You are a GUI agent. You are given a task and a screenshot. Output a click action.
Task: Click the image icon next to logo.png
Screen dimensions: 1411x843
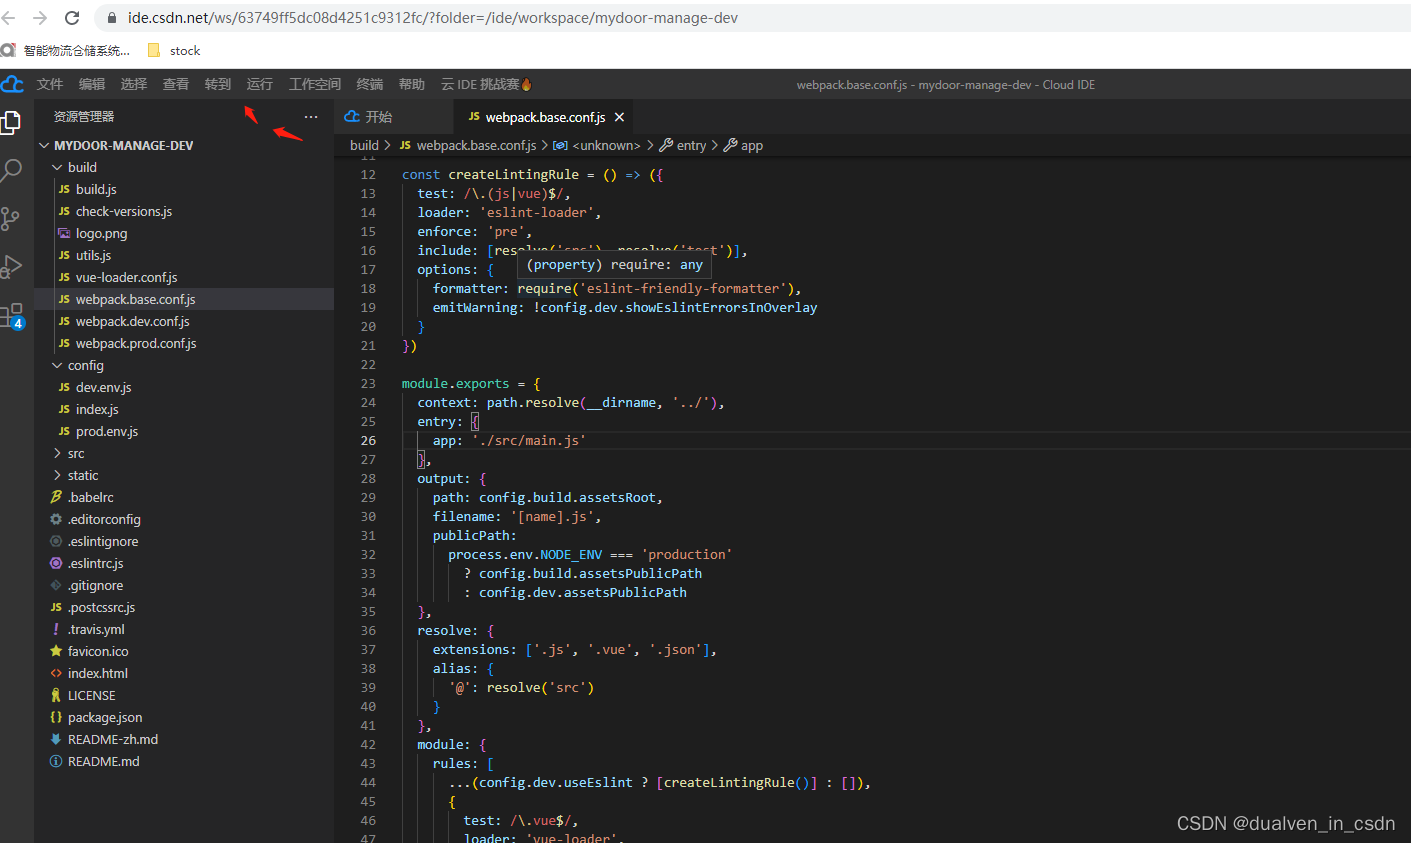coord(65,233)
